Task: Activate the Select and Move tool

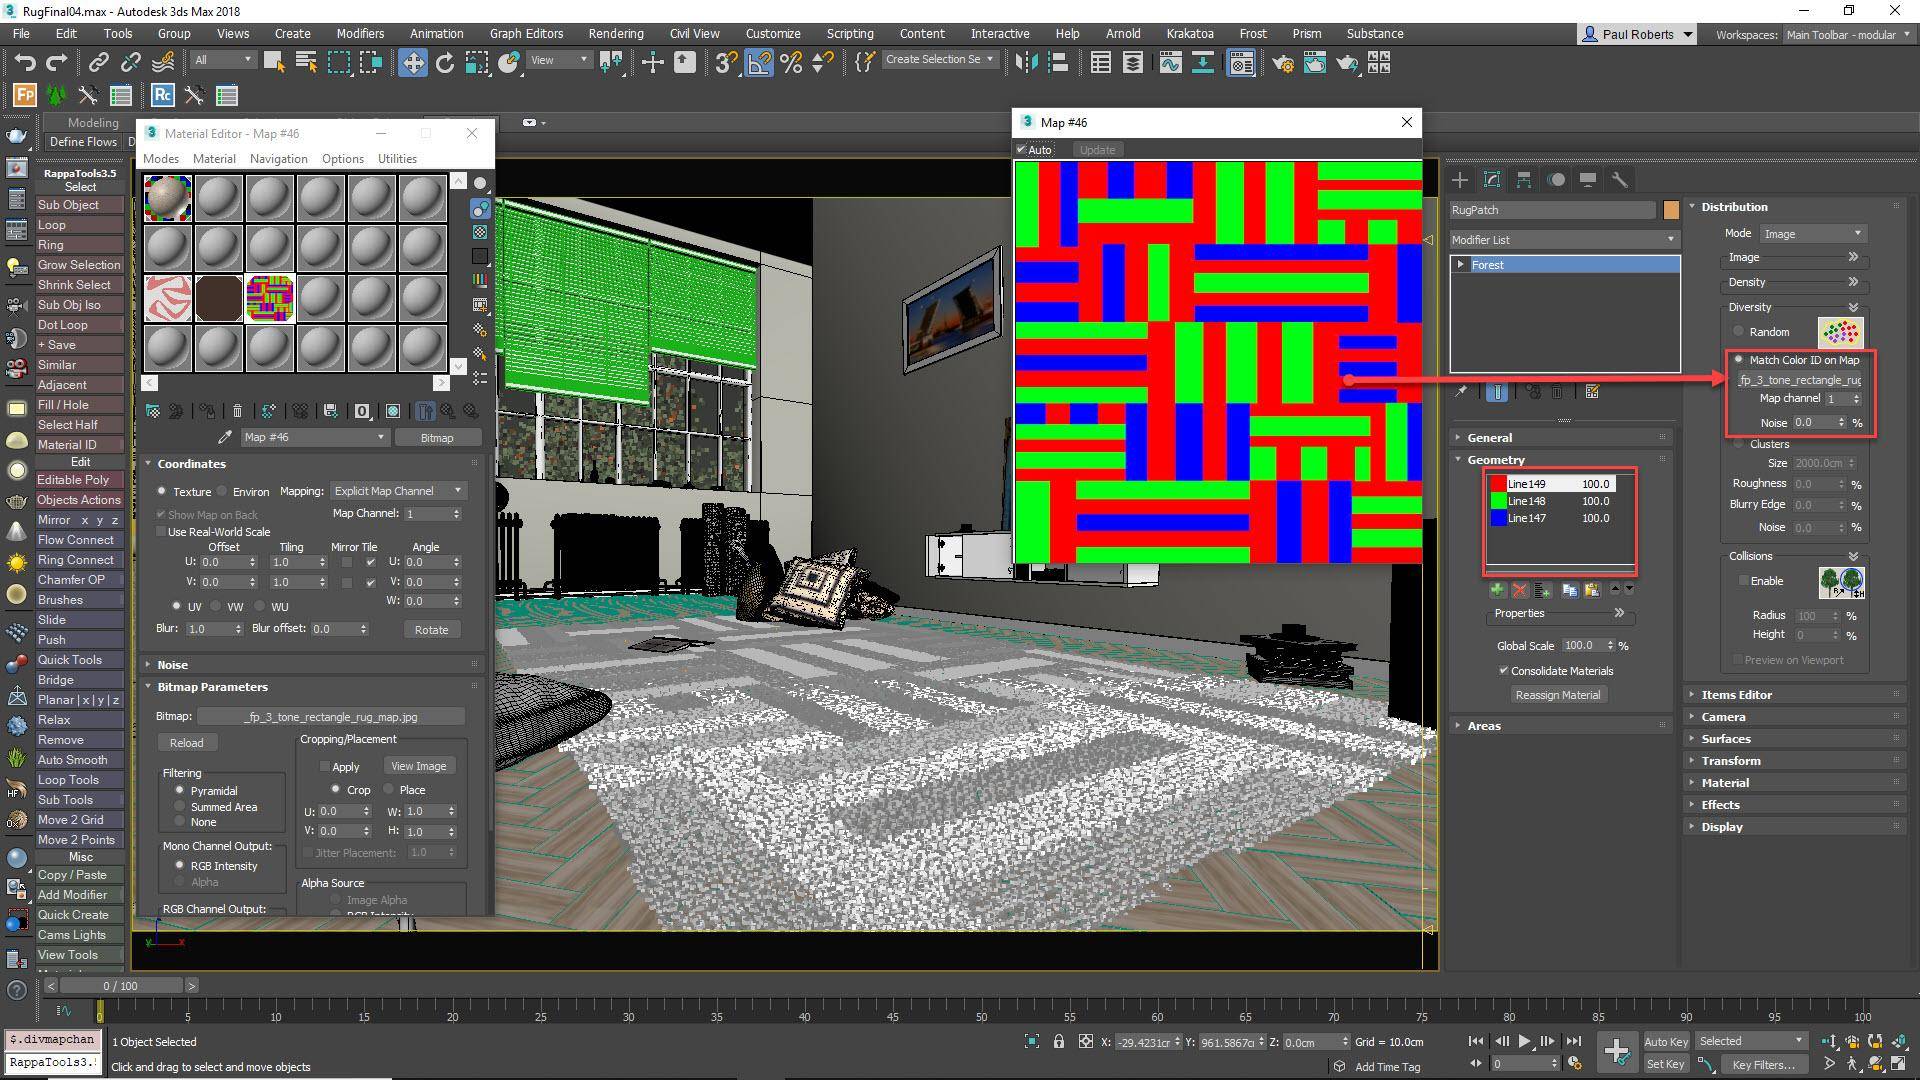Action: pos(413,62)
